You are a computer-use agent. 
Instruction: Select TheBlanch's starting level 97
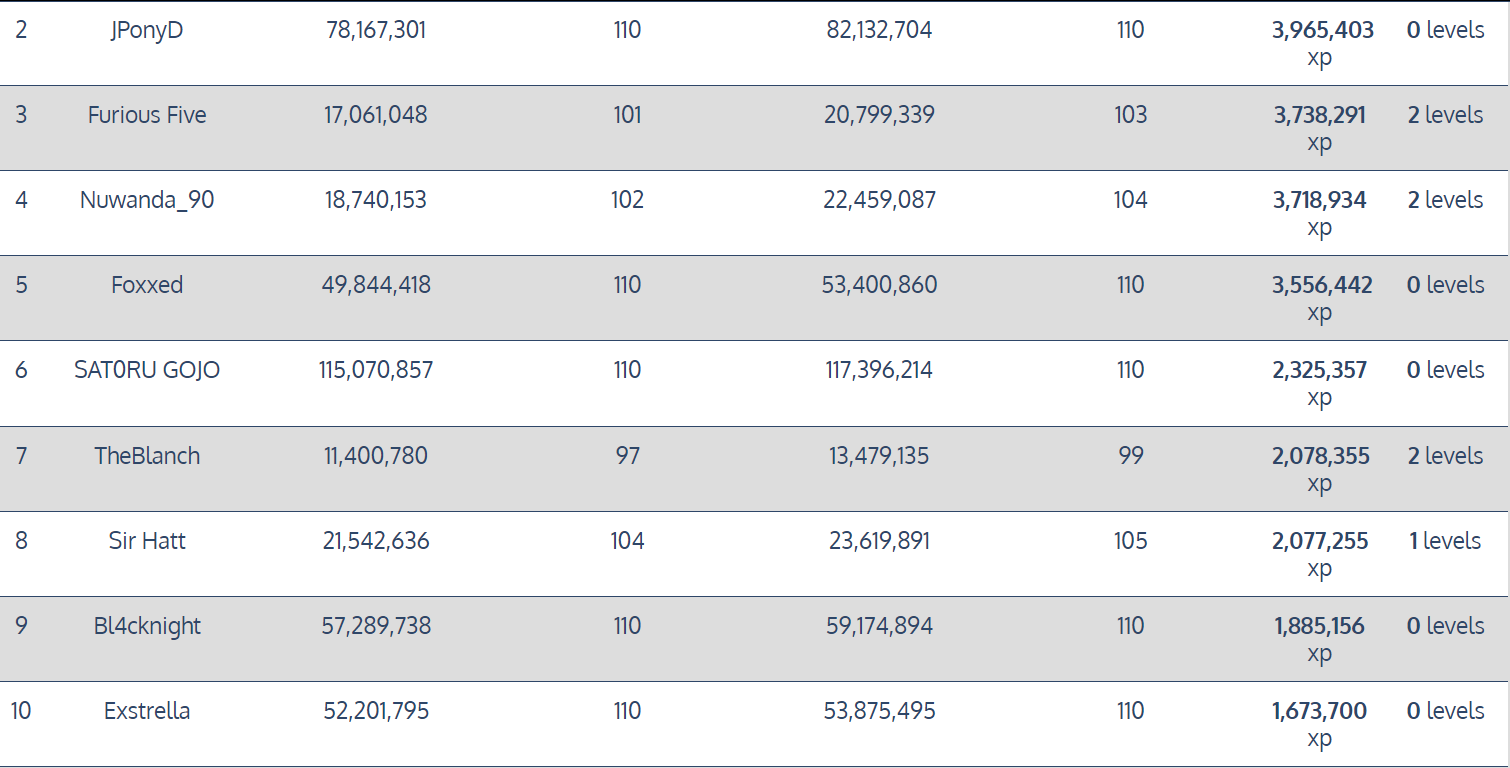pyautogui.click(x=627, y=456)
